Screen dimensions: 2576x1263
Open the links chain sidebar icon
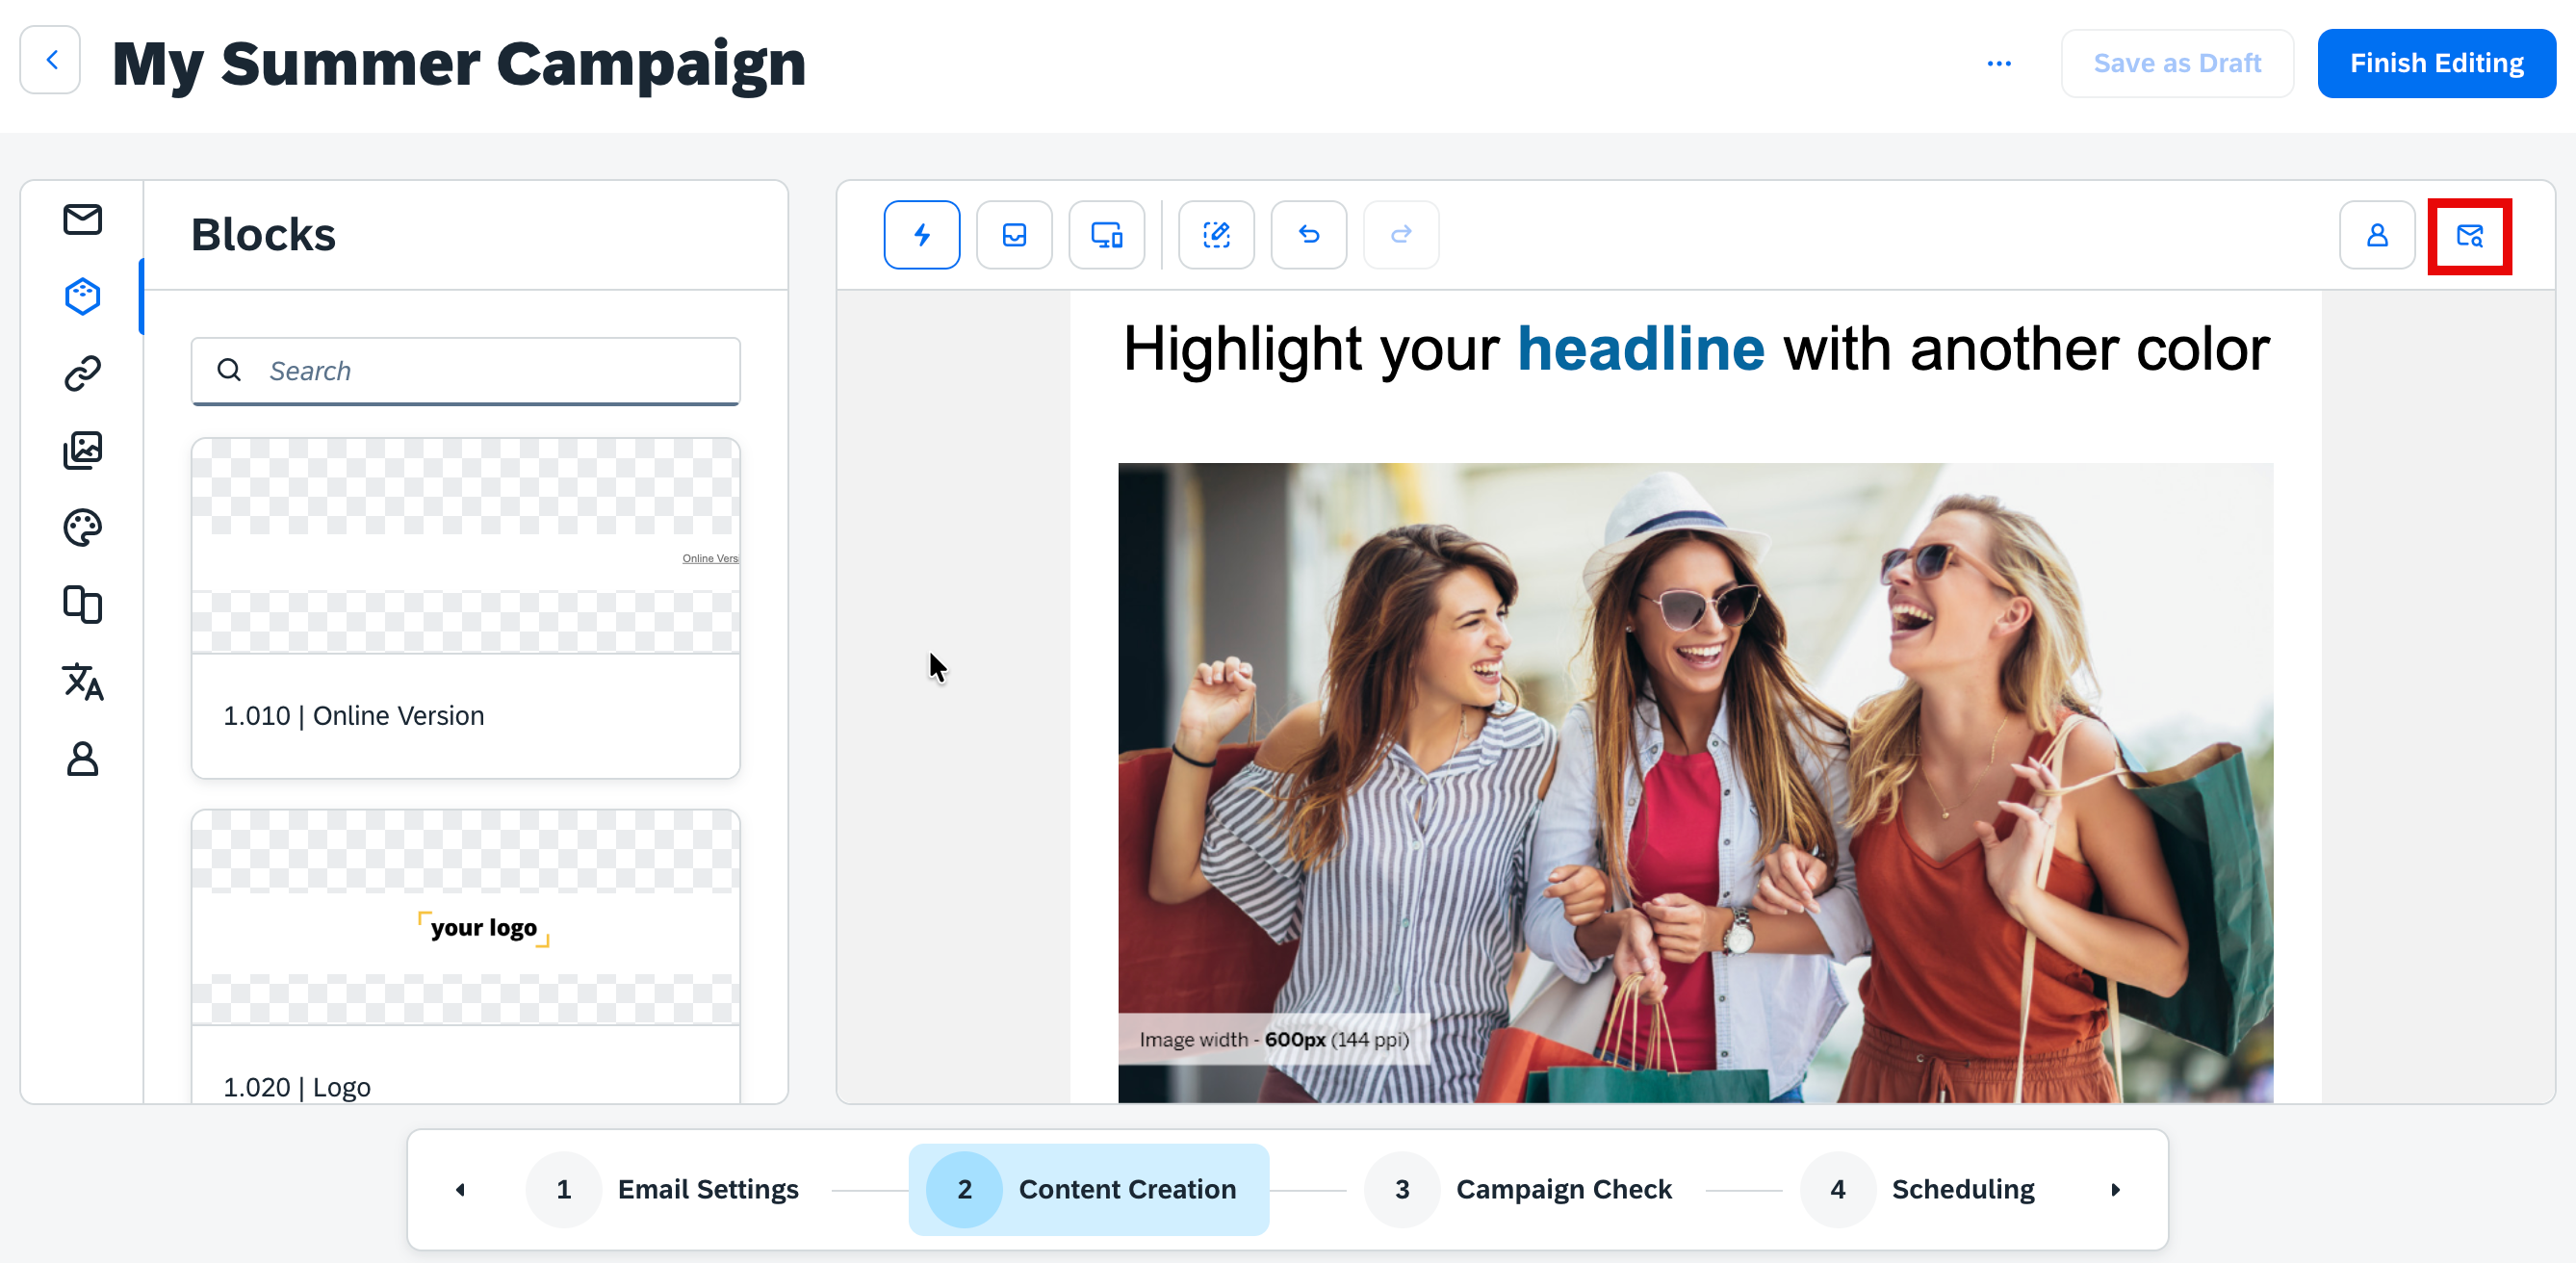(82, 373)
